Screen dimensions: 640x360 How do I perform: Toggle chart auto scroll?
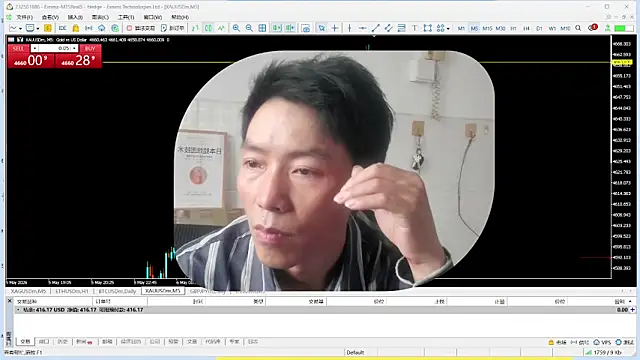[277, 28]
